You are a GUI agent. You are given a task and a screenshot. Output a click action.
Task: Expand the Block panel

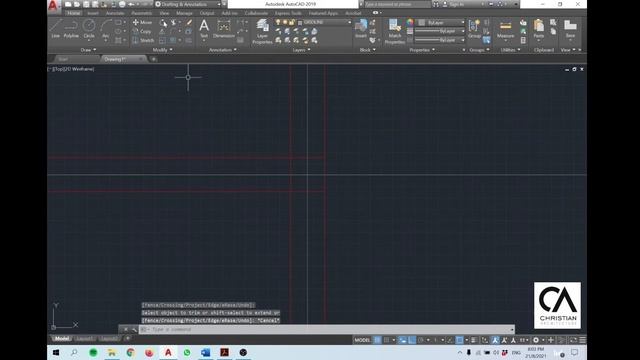pos(367,50)
